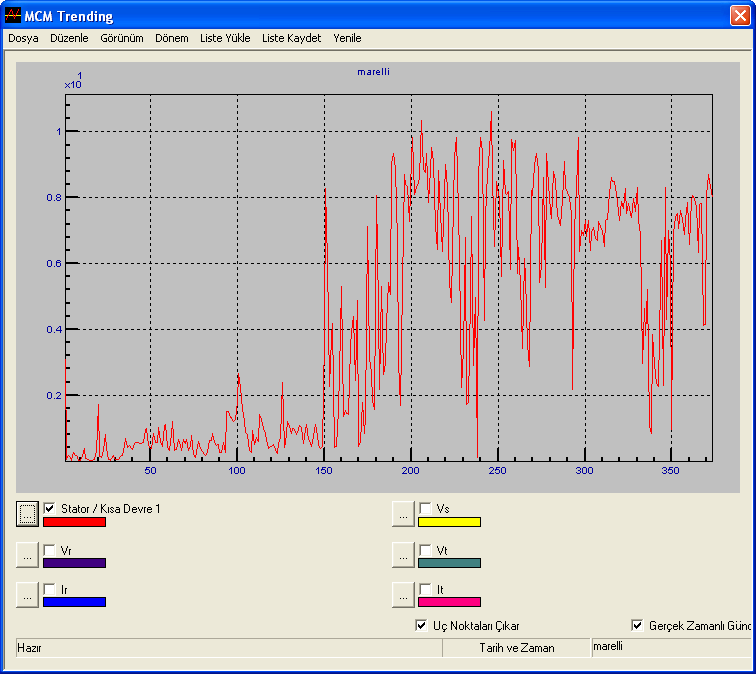This screenshot has height=674, width=756.
Task: Open the Düzenle menu
Action: point(69,38)
